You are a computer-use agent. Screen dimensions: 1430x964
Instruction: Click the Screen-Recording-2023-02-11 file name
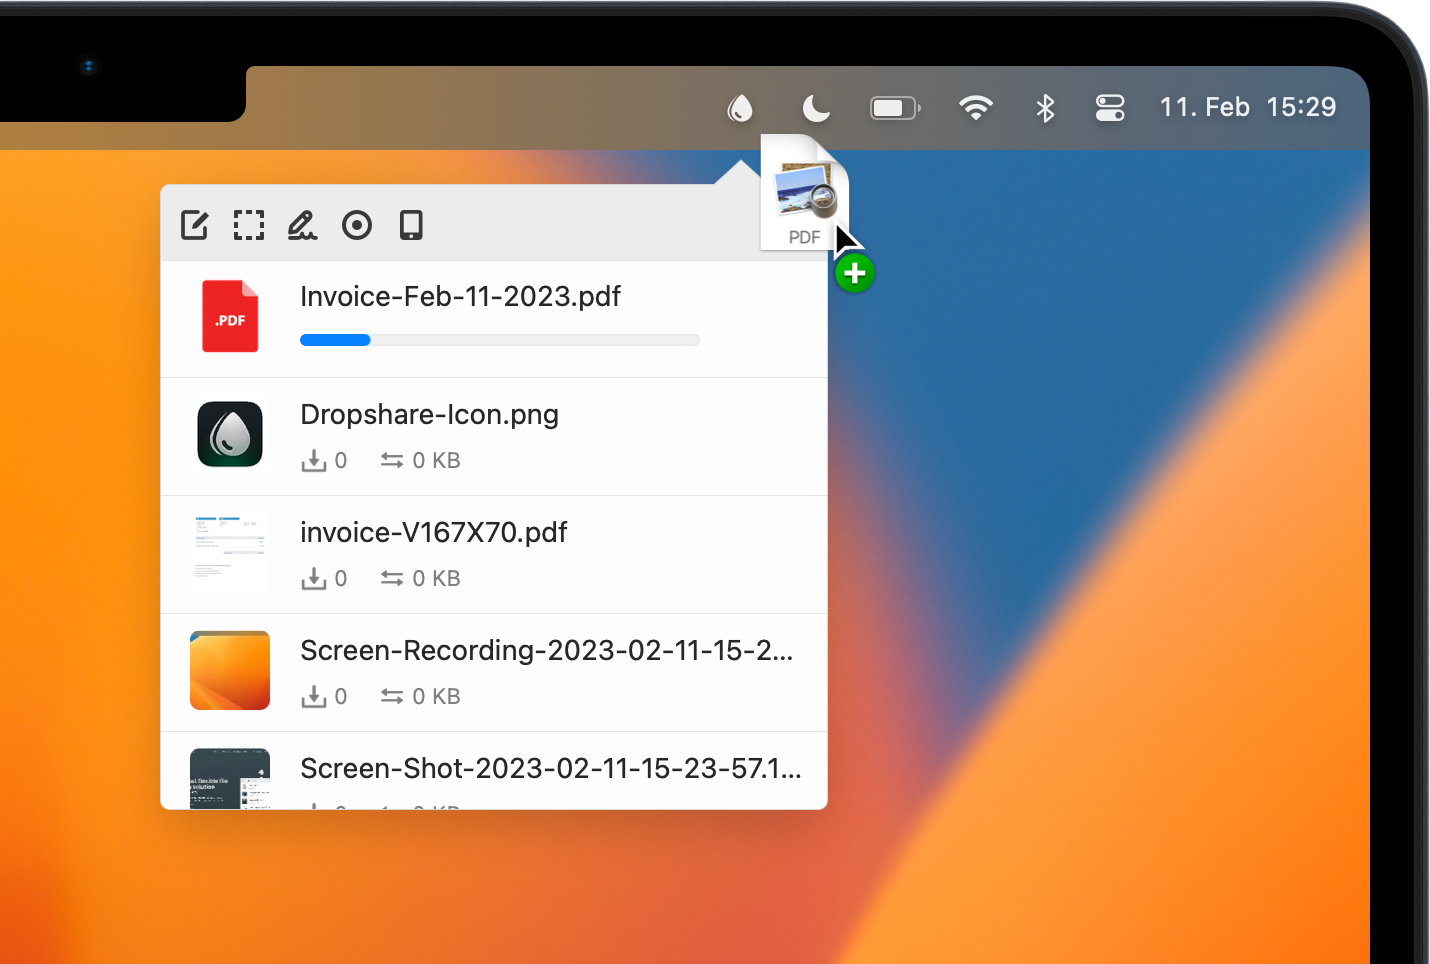(546, 650)
